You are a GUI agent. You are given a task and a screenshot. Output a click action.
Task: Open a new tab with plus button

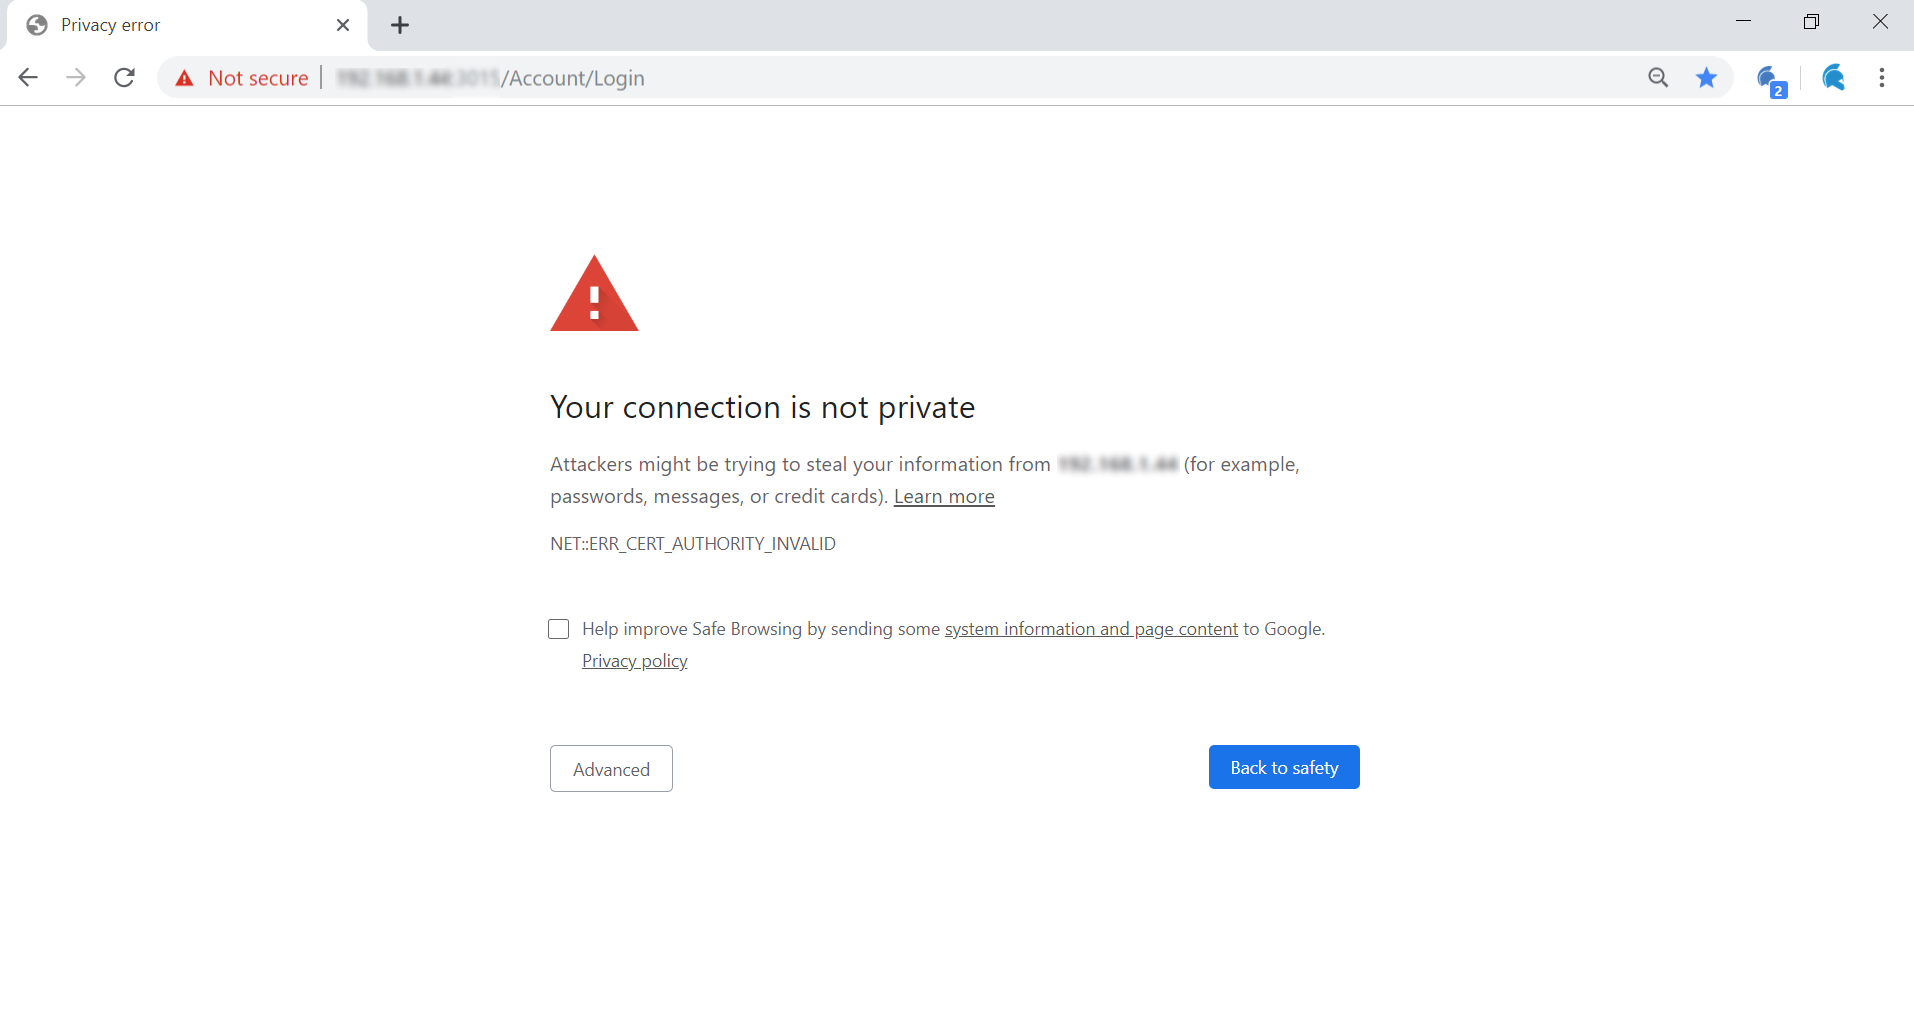point(400,25)
